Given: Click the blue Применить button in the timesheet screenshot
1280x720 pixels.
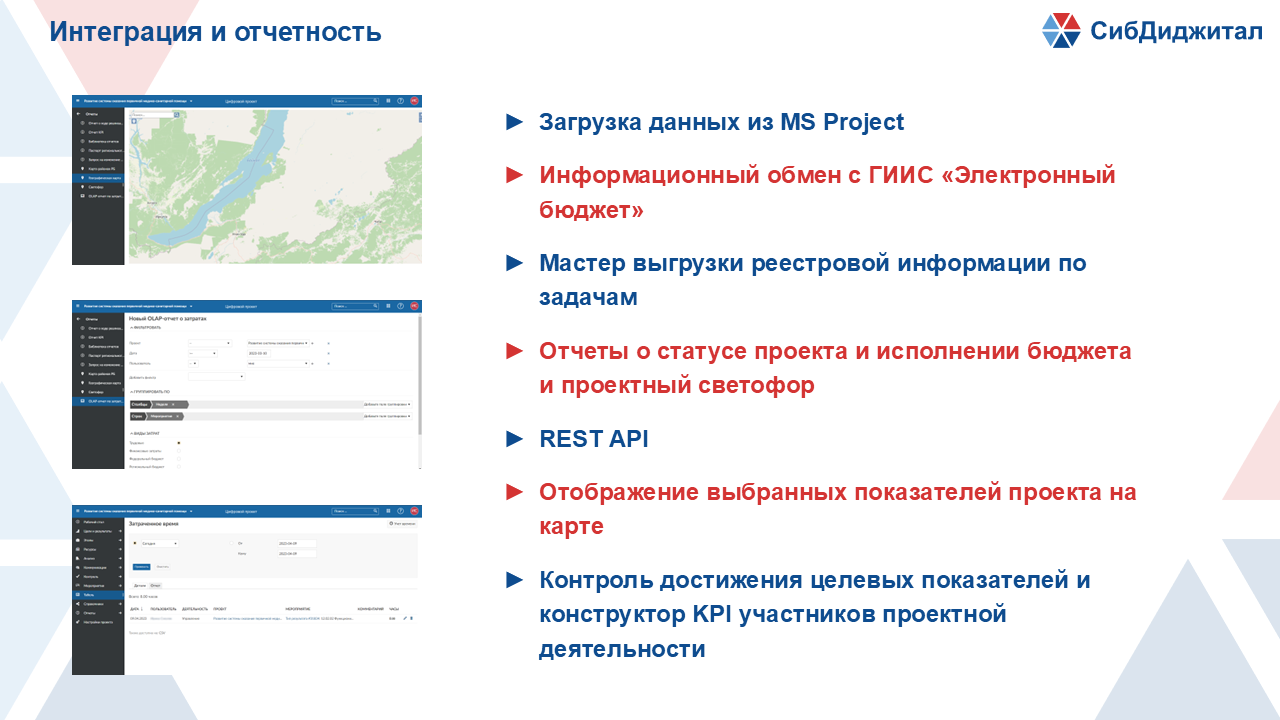Looking at the screenshot, I should click(x=141, y=567).
